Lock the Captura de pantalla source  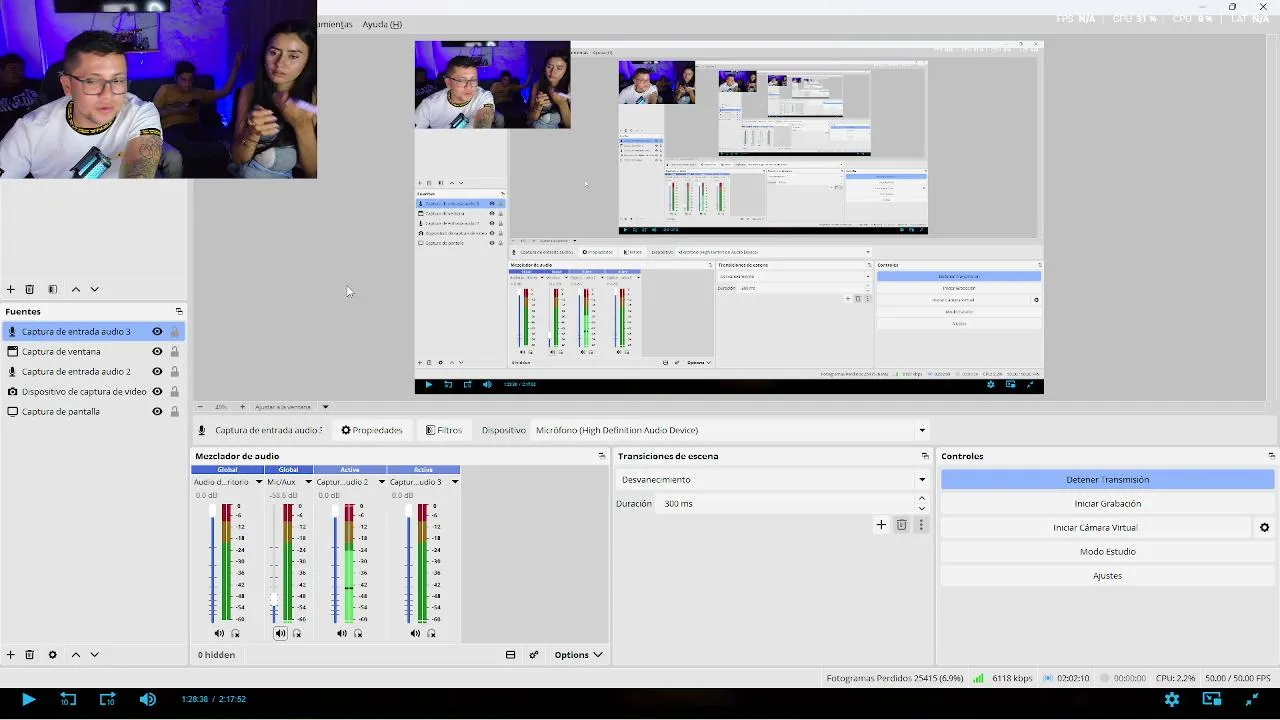click(175, 411)
